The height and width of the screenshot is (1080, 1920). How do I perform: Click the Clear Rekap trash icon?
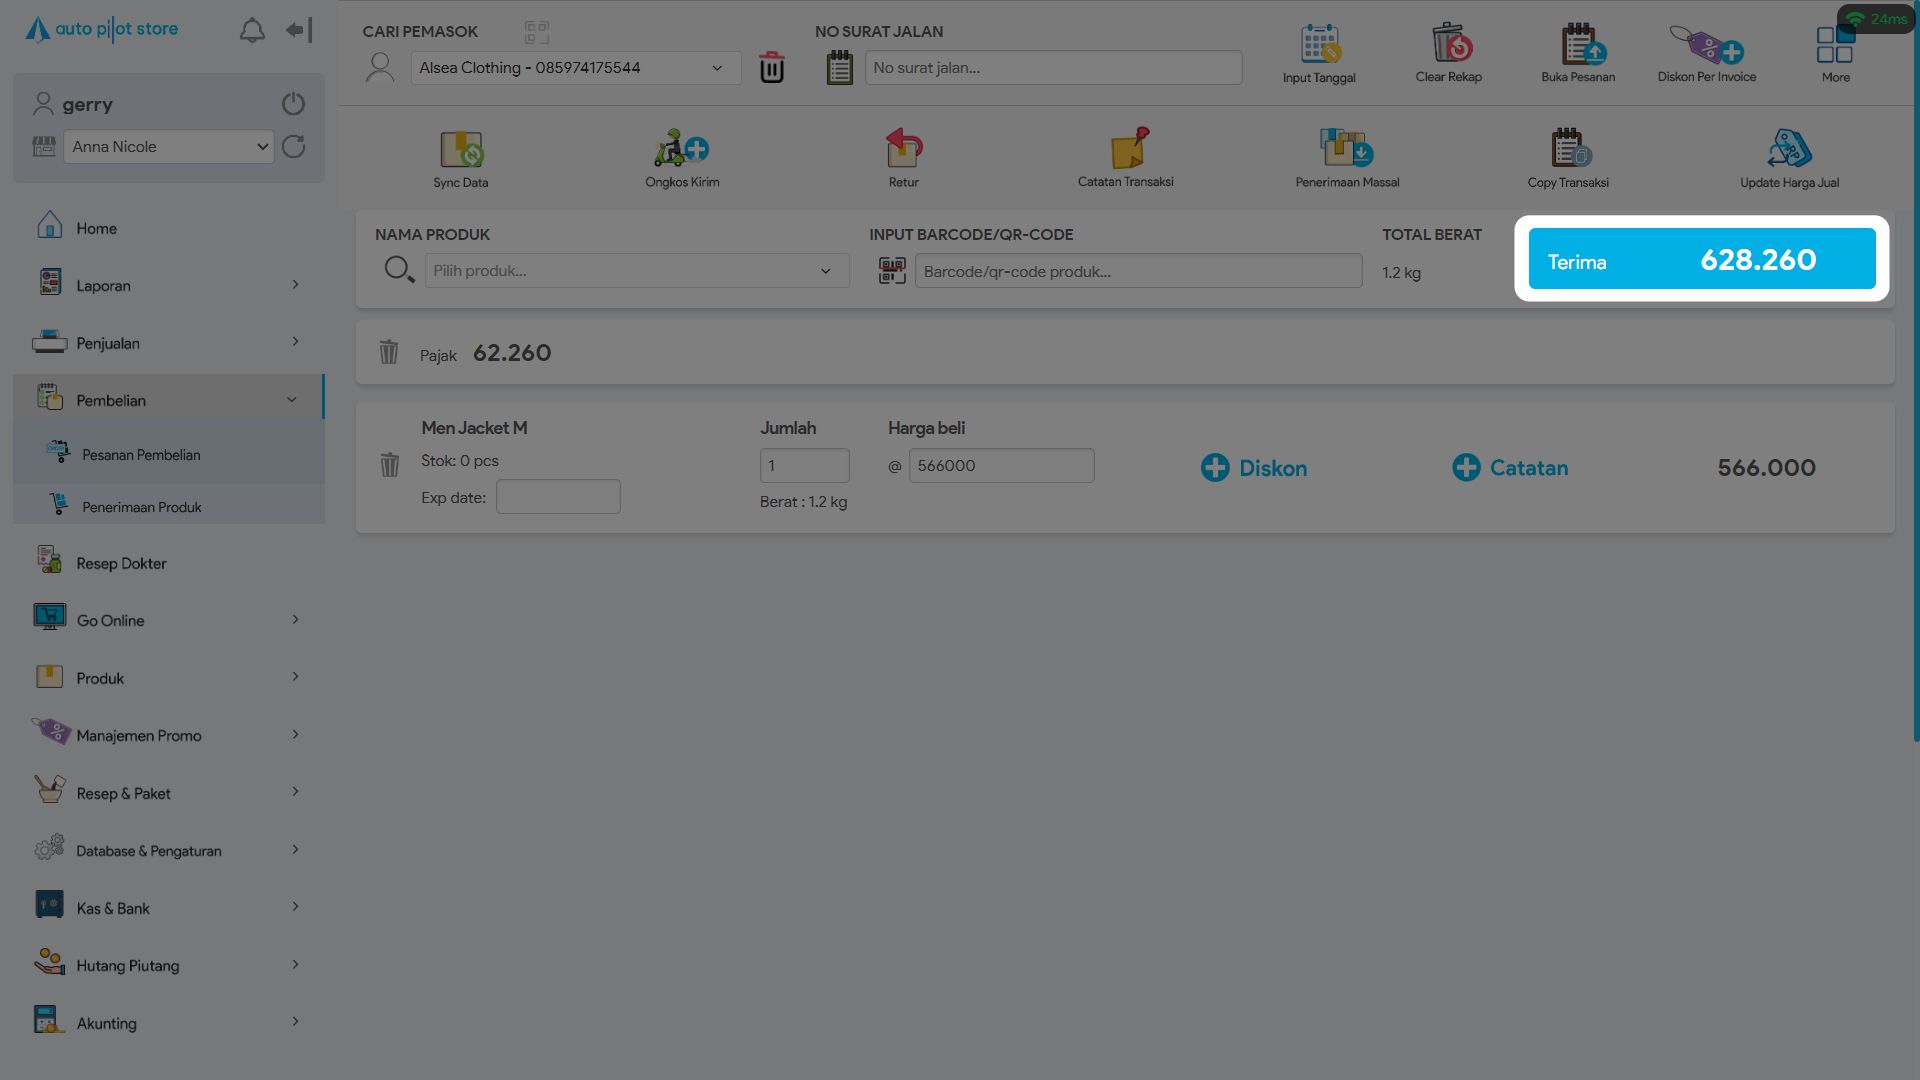1449,45
